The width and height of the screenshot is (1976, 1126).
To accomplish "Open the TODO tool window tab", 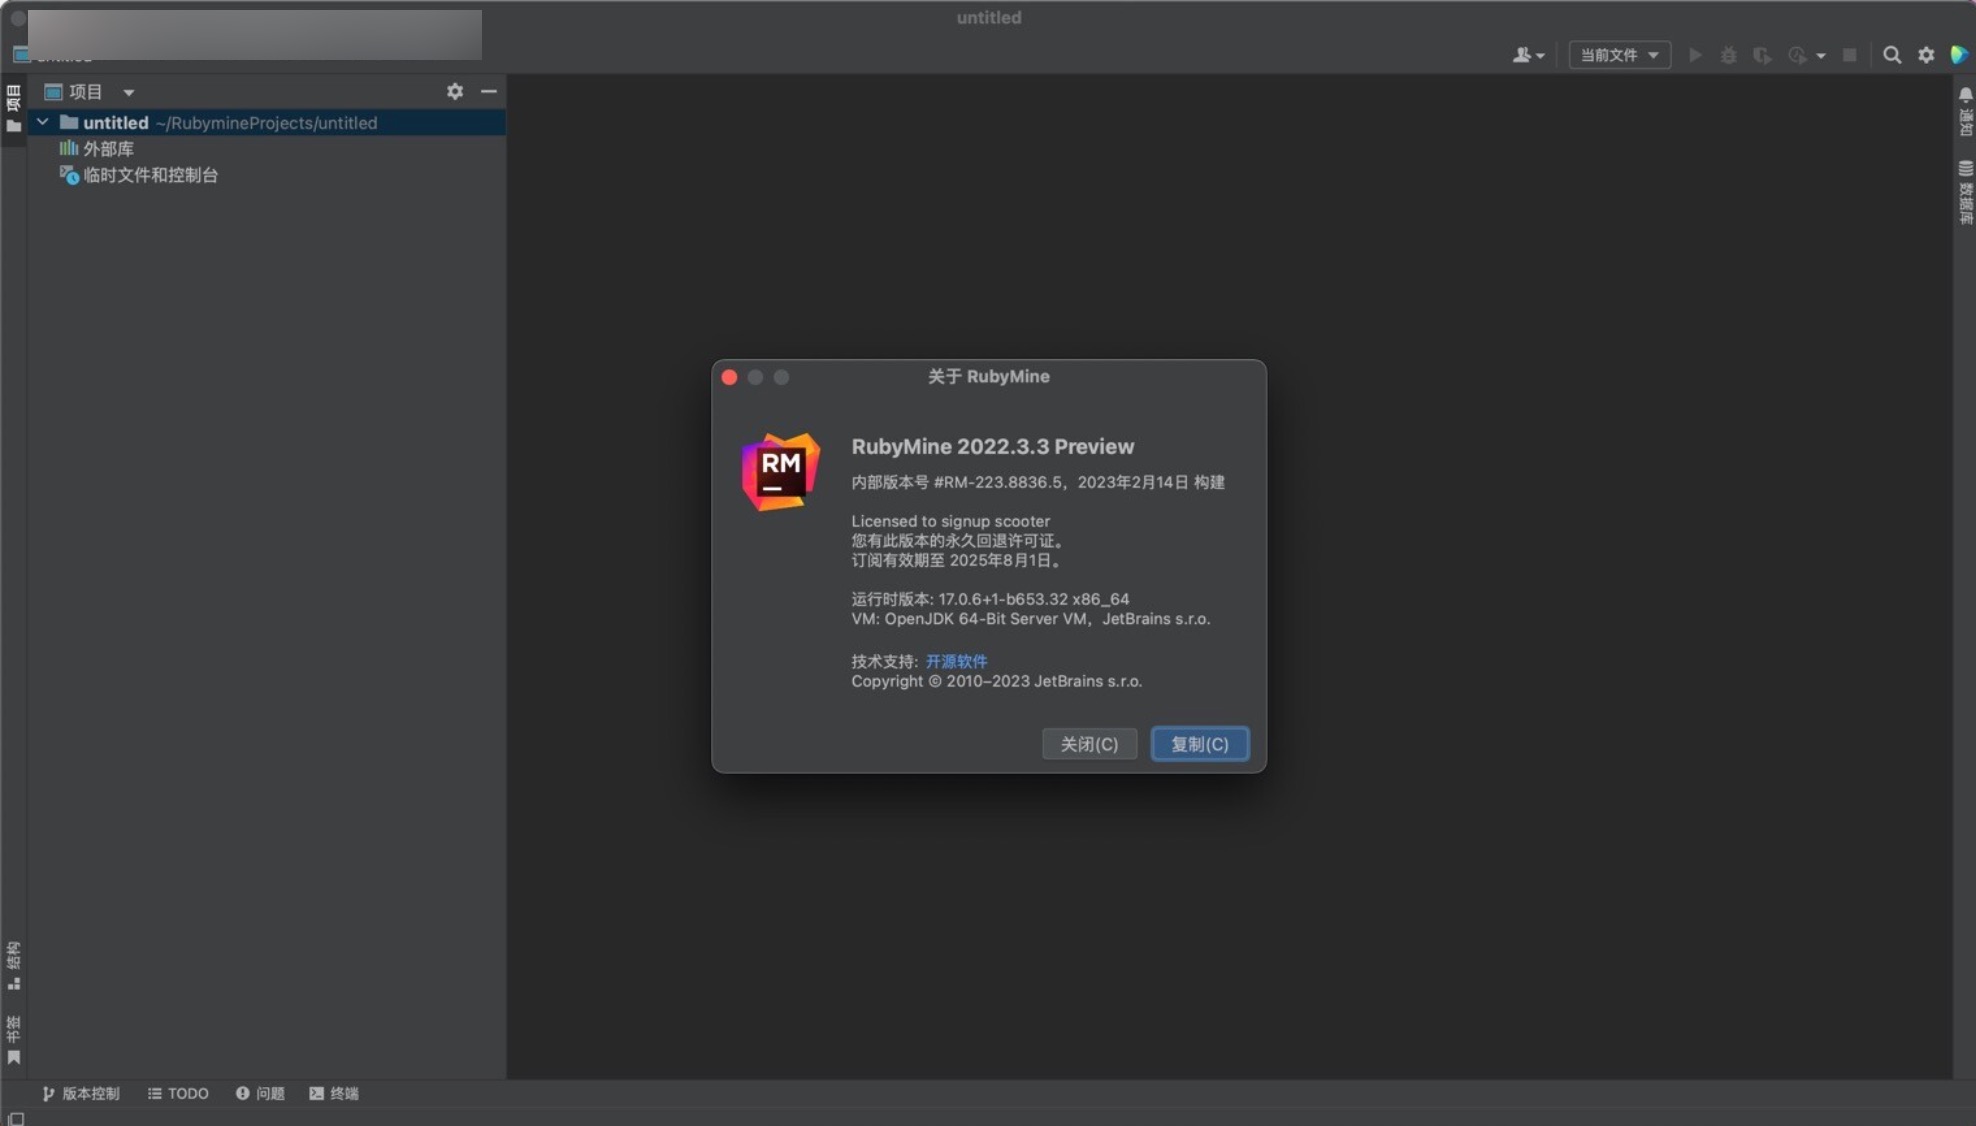I will (x=178, y=1093).
